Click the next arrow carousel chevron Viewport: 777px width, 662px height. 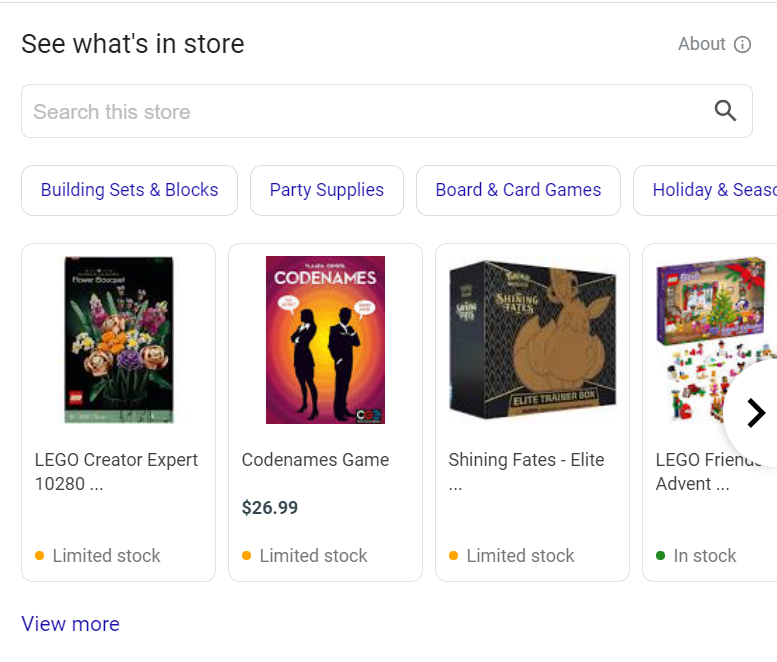(756, 412)
